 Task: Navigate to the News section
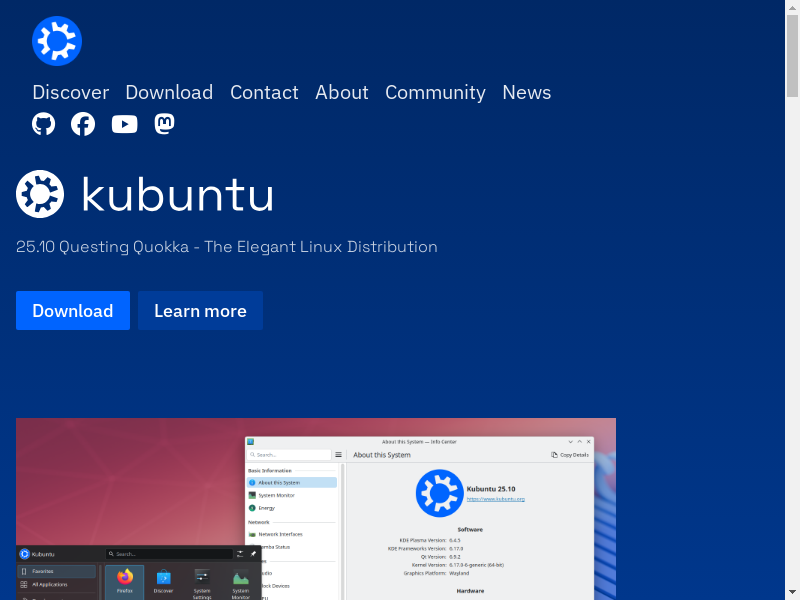coord(527,92)
